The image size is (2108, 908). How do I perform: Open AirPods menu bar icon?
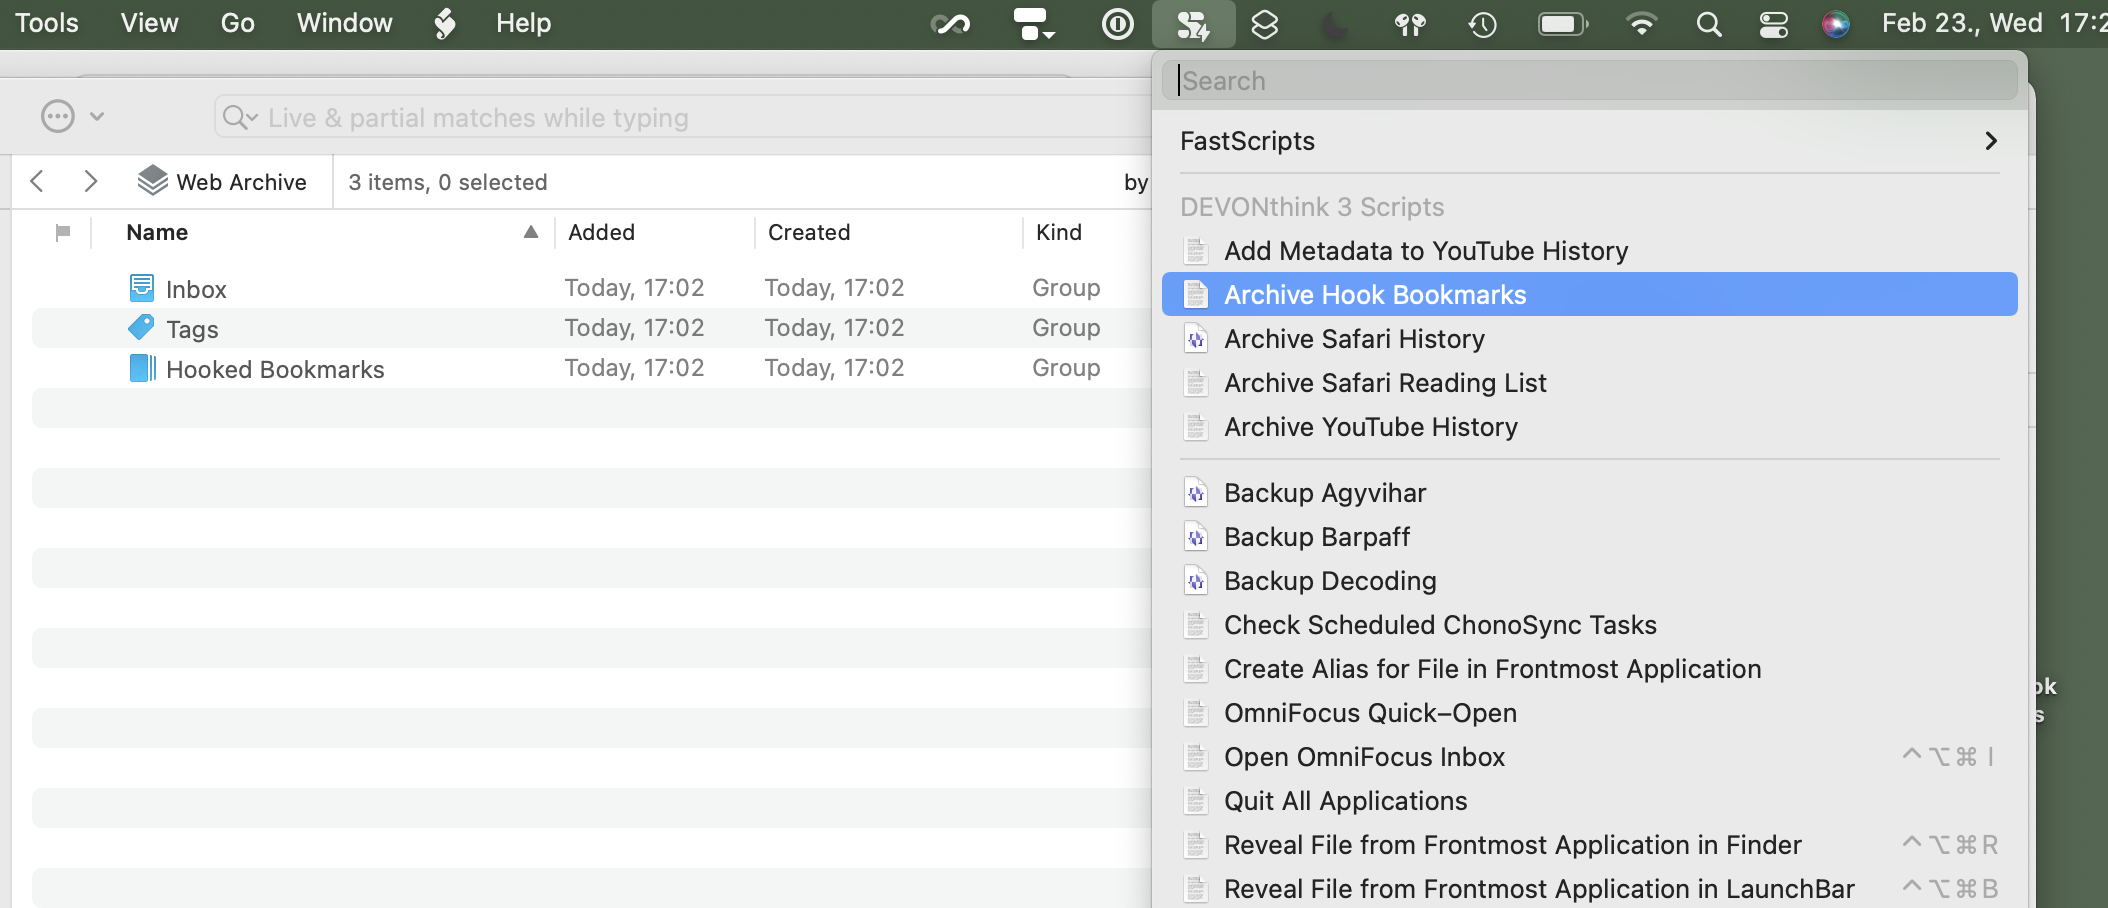coord(1410,24)
